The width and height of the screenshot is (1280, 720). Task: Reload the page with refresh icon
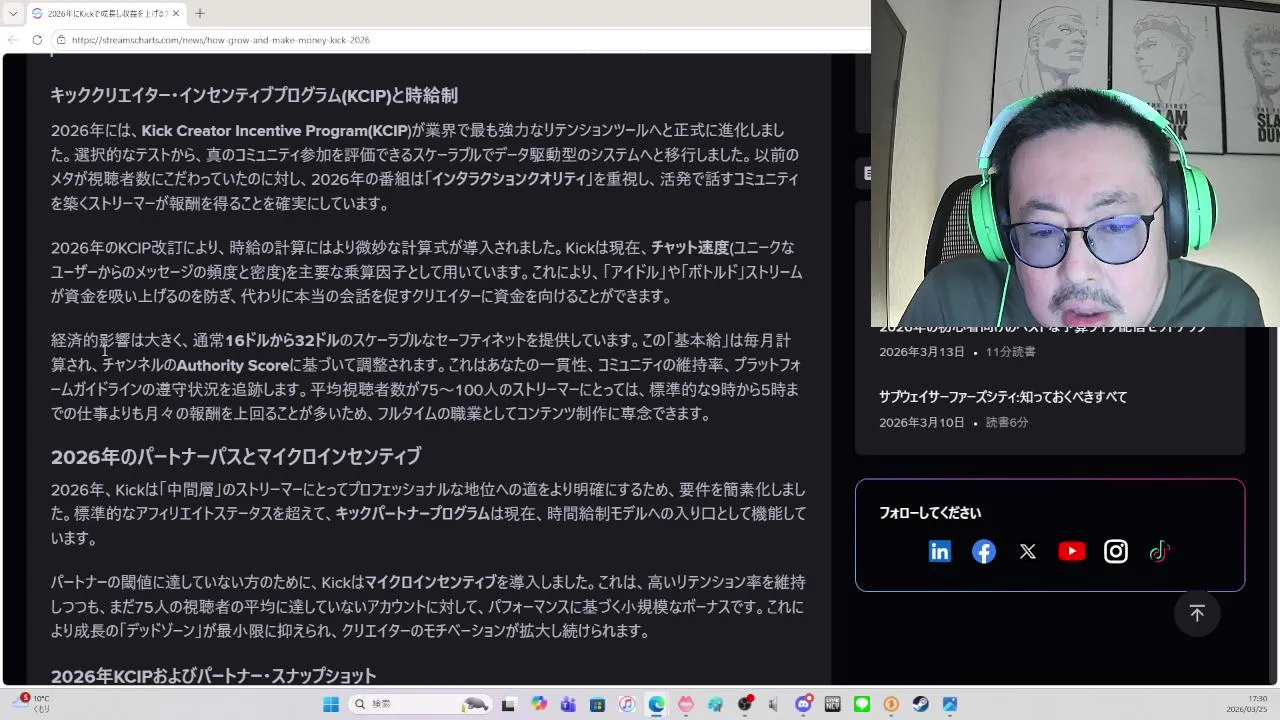point(37,40)
